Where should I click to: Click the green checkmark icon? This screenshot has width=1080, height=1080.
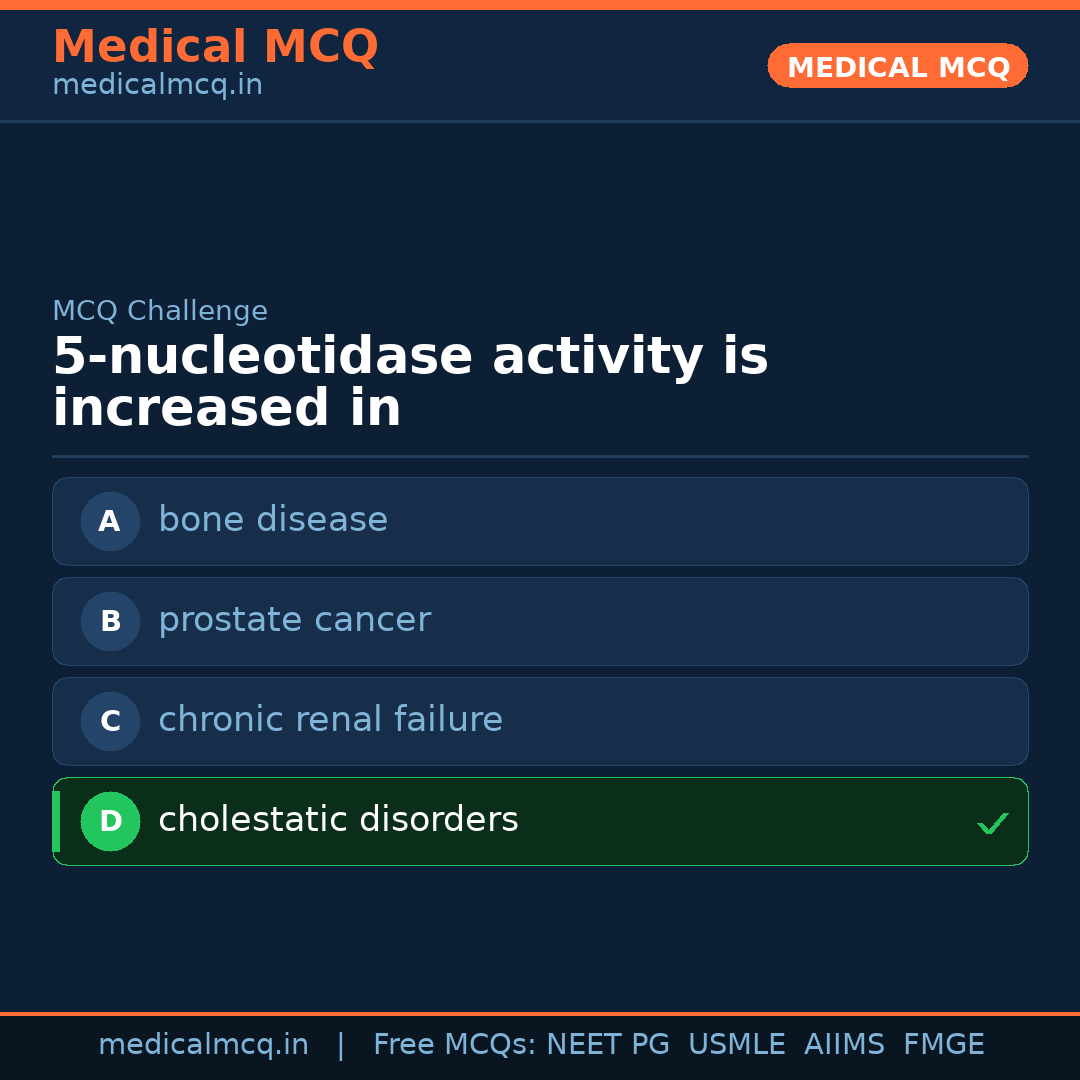click(x=992, y=824)
